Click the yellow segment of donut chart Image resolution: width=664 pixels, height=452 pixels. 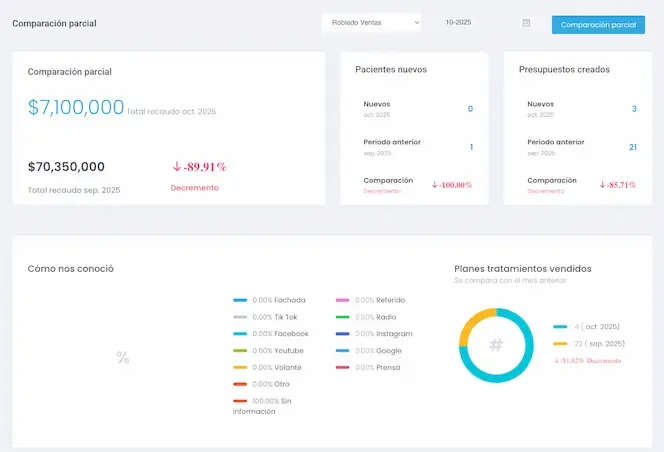pos(473,323)
